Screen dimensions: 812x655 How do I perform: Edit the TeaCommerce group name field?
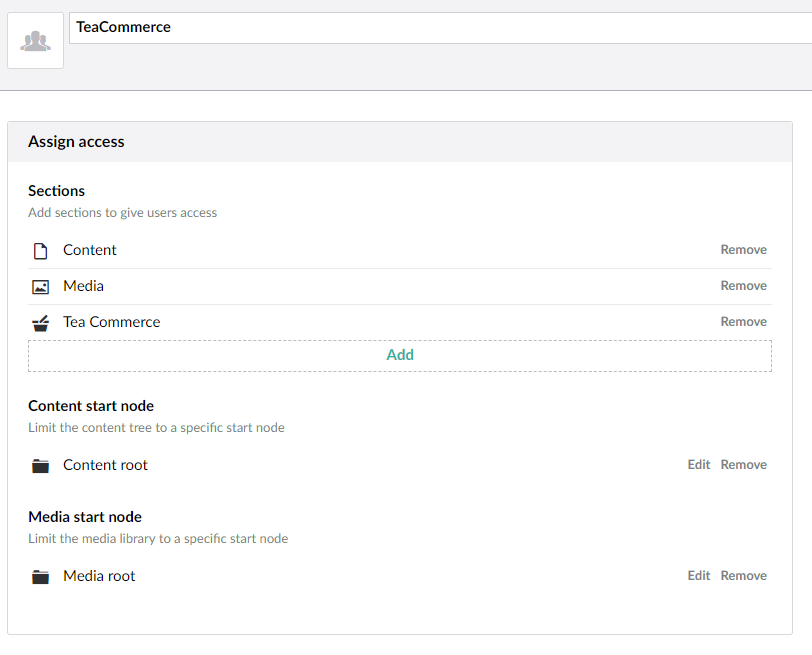440,28
